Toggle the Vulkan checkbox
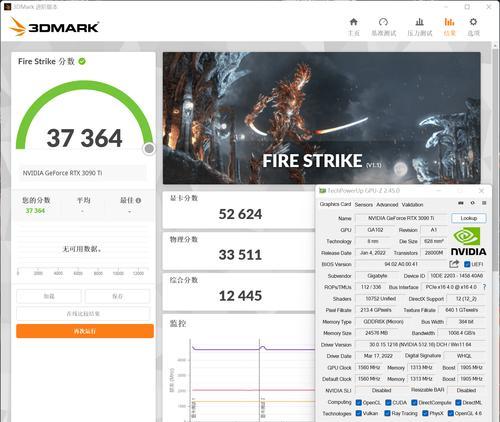The image size is (500, 422). click(359, 413)
